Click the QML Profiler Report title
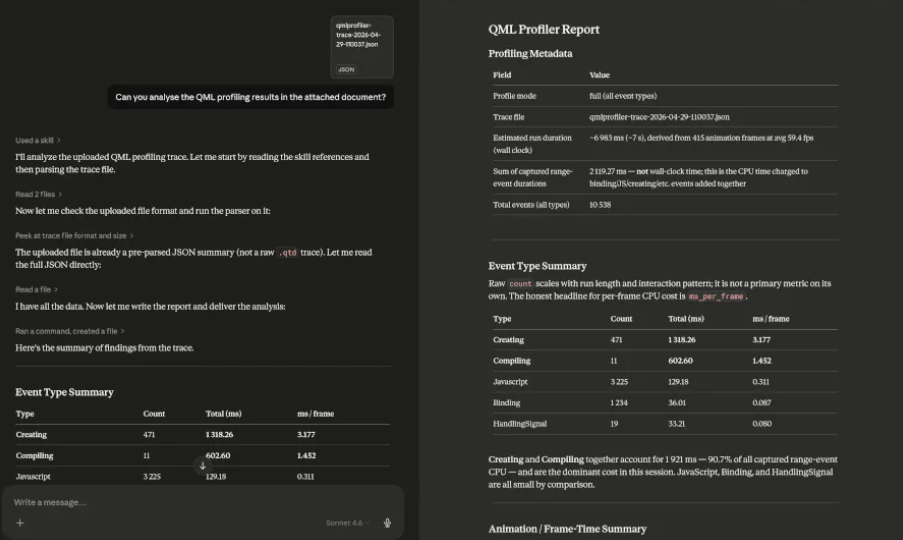Viewport: 903px width, 540px height. coord(544,29)
